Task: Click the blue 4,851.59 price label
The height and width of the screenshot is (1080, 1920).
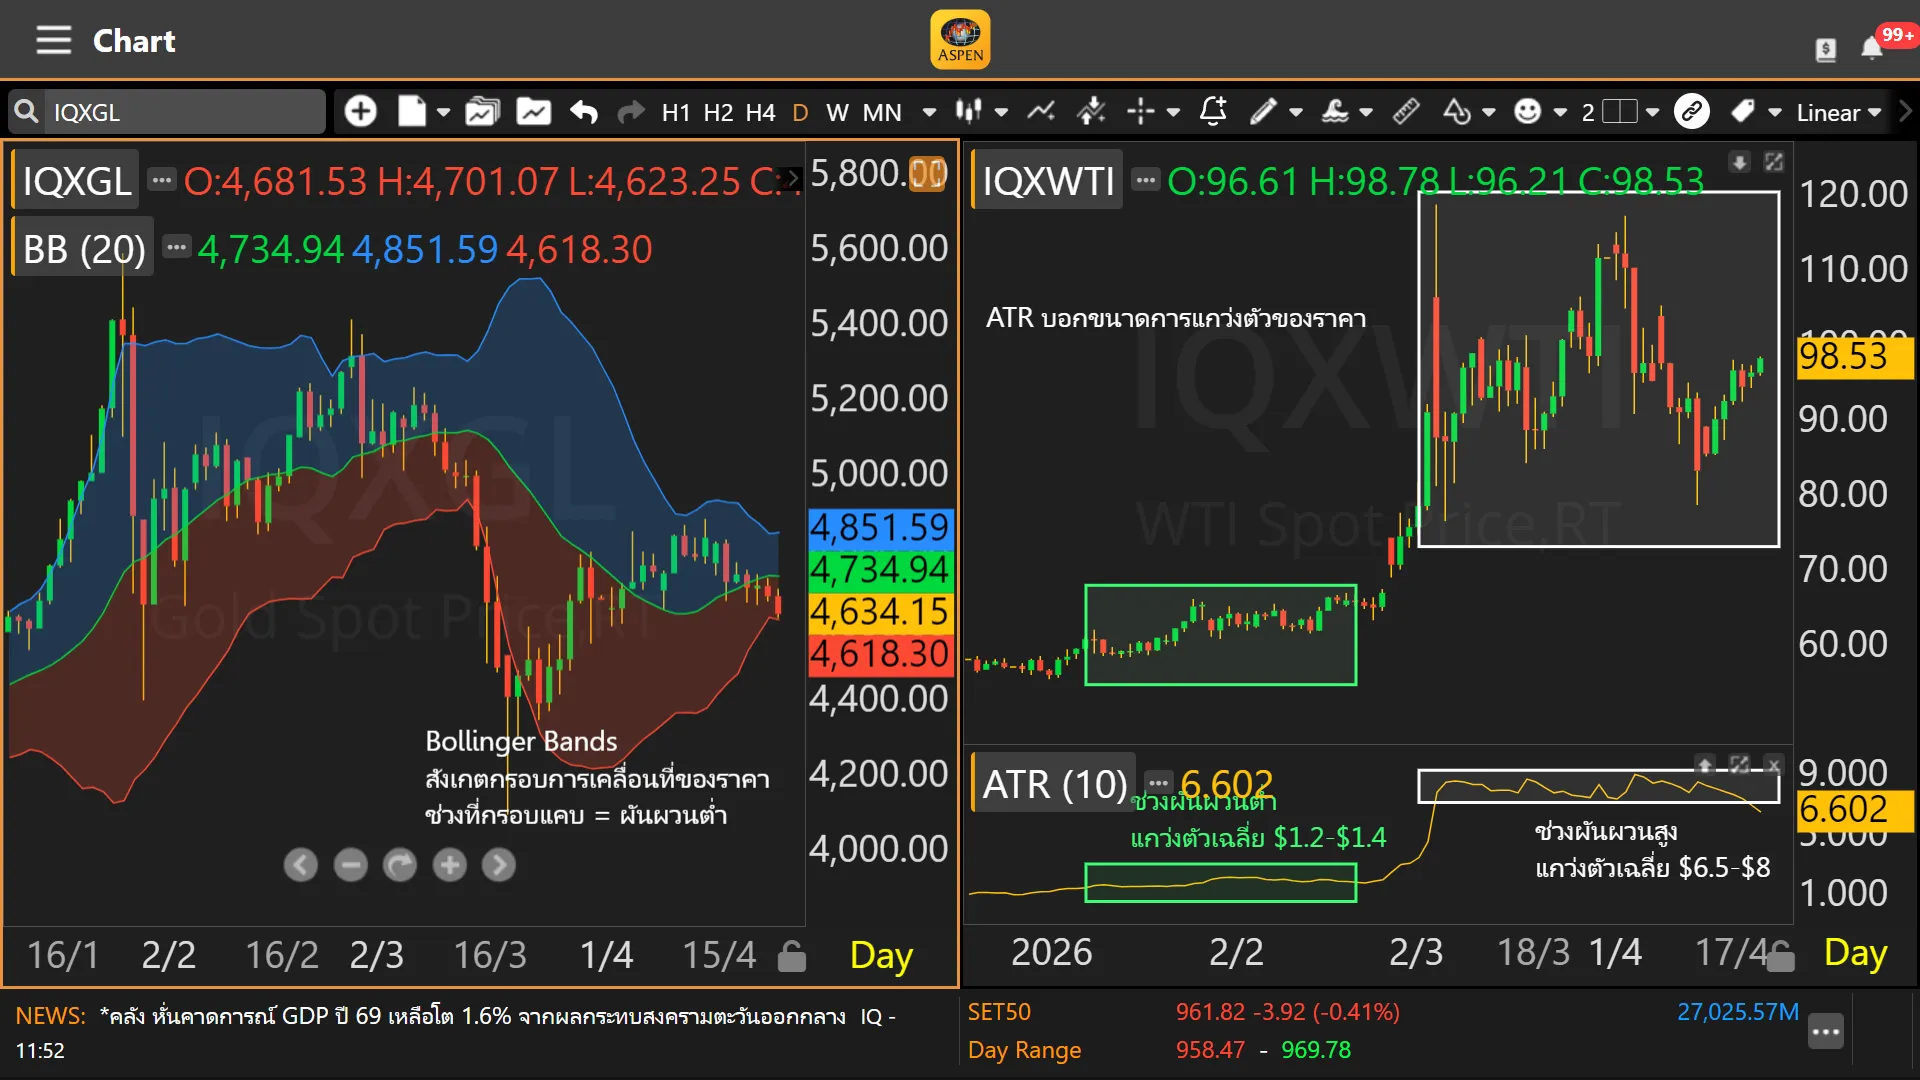Action: coord(879,527)
